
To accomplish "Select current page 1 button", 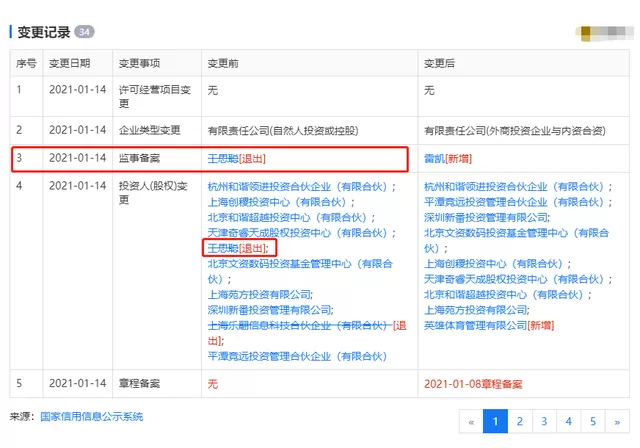I will (495, 421).
